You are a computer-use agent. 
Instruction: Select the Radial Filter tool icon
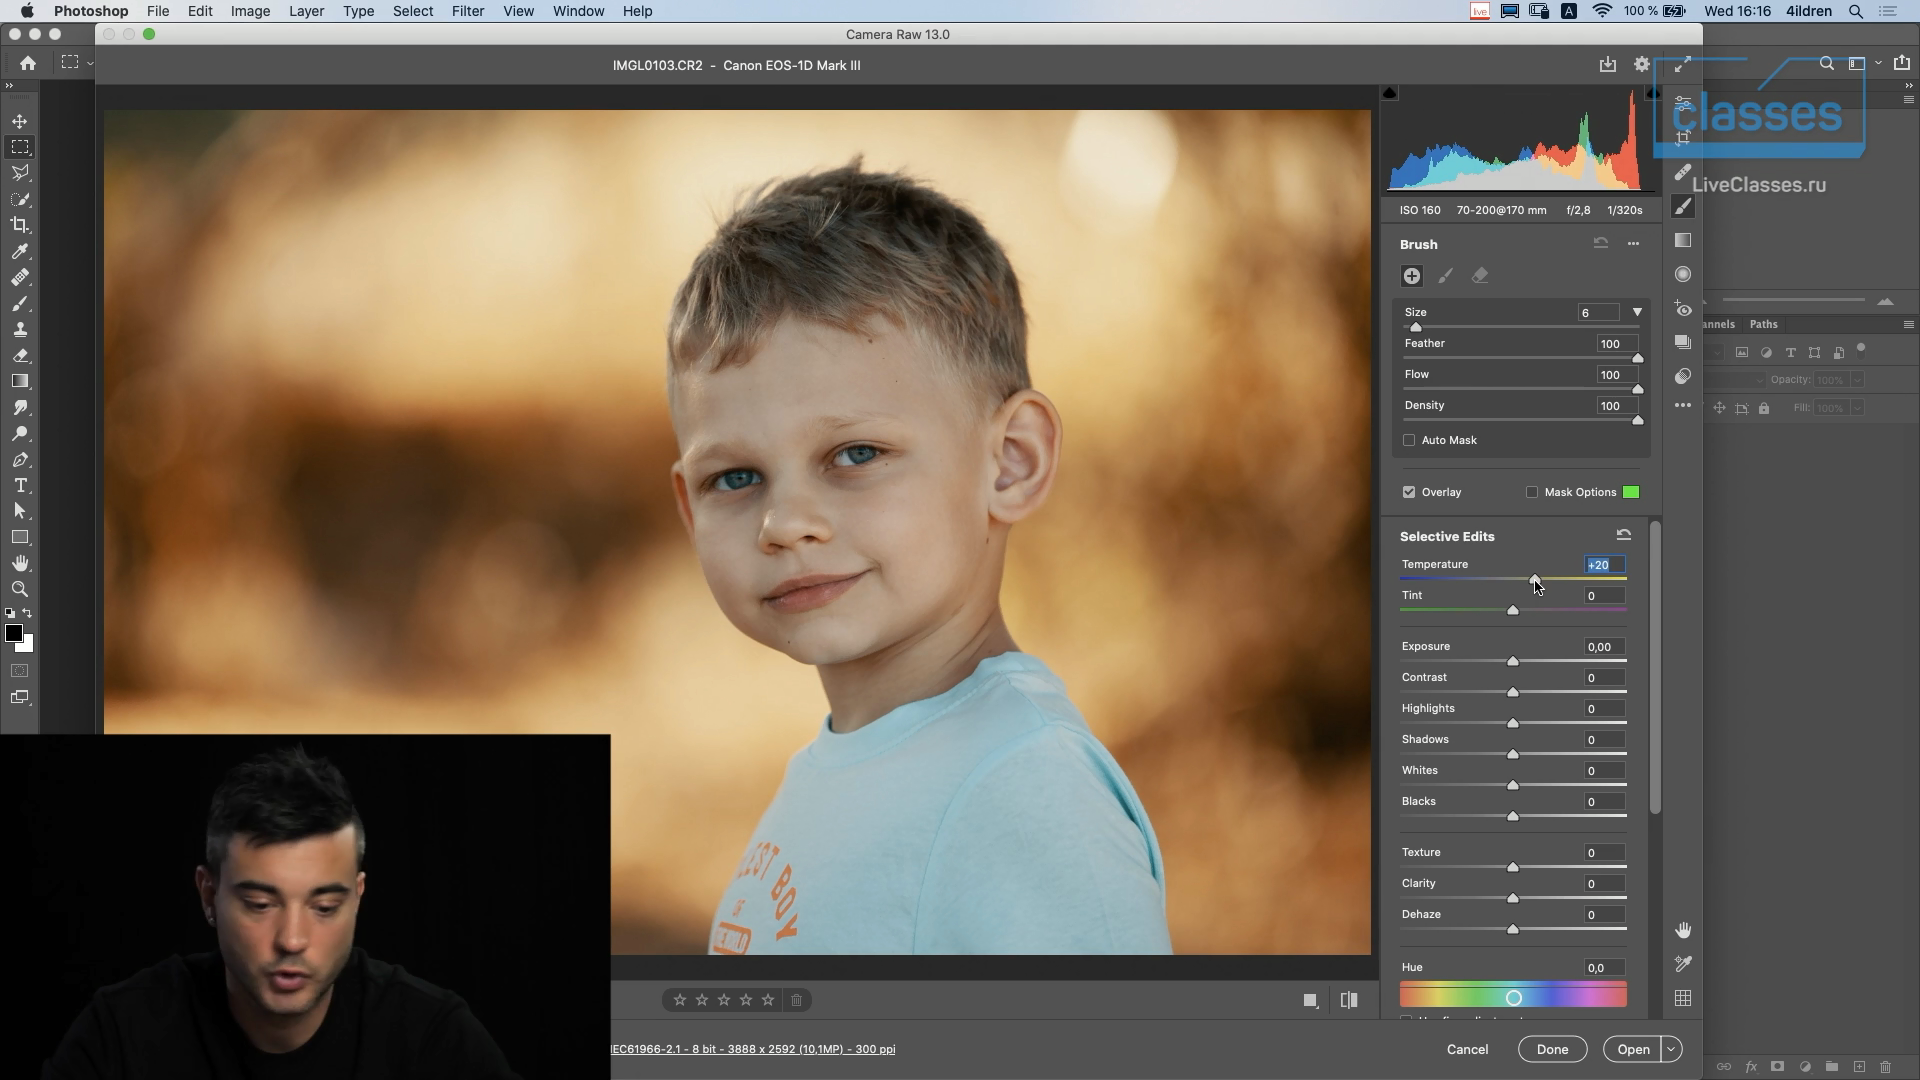[x=1683, y=274]
